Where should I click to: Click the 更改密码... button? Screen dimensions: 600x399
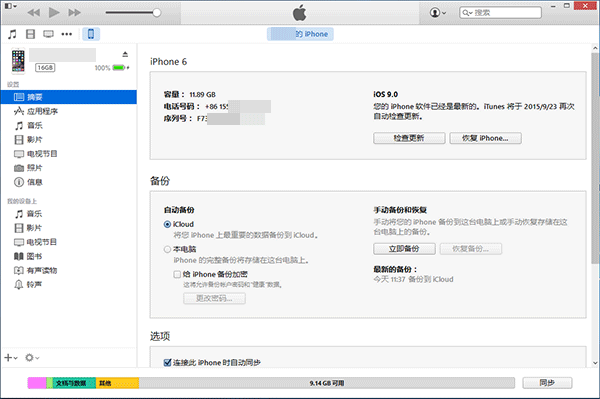pos(214,298)
